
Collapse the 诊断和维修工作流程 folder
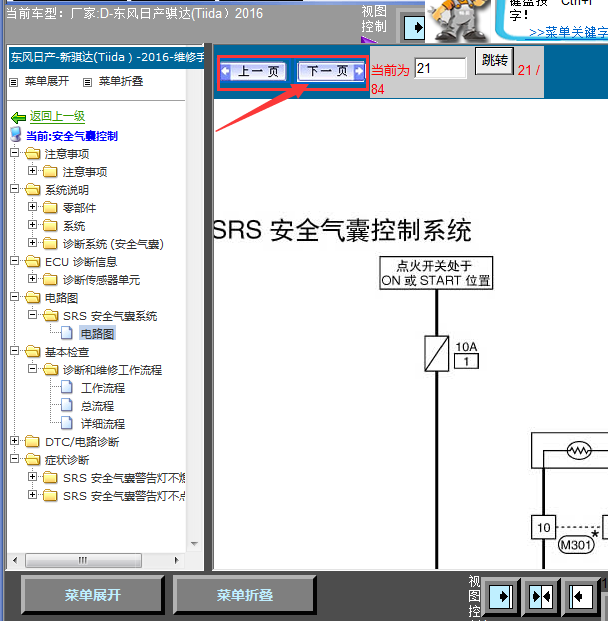point(32,369)
